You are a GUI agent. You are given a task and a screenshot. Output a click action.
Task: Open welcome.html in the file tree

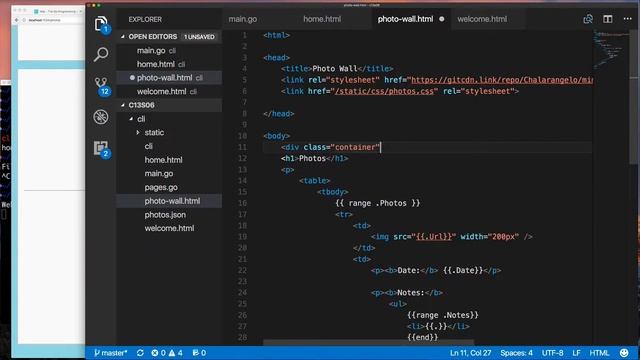tap(169, 228)
